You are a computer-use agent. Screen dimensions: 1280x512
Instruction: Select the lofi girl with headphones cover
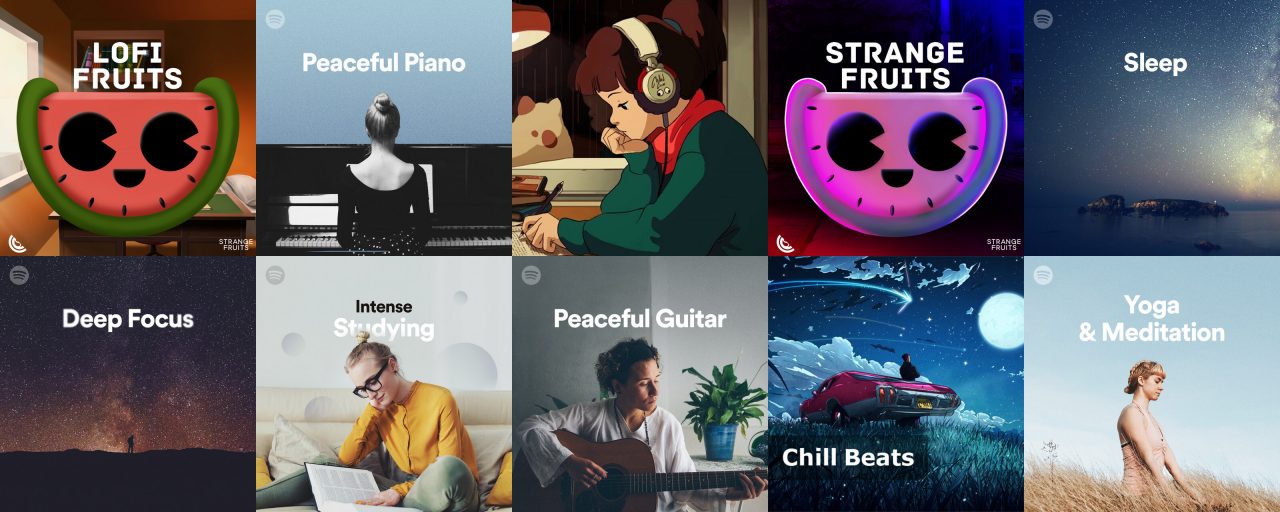point(640,128)
